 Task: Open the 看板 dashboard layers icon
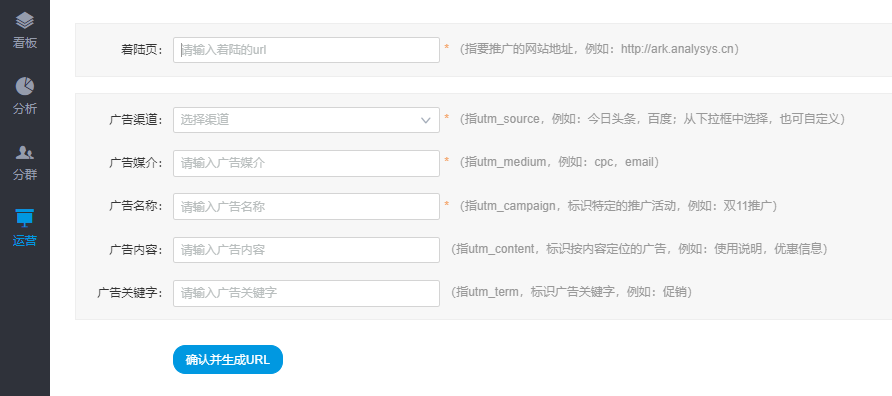click(x=24, y=21)
